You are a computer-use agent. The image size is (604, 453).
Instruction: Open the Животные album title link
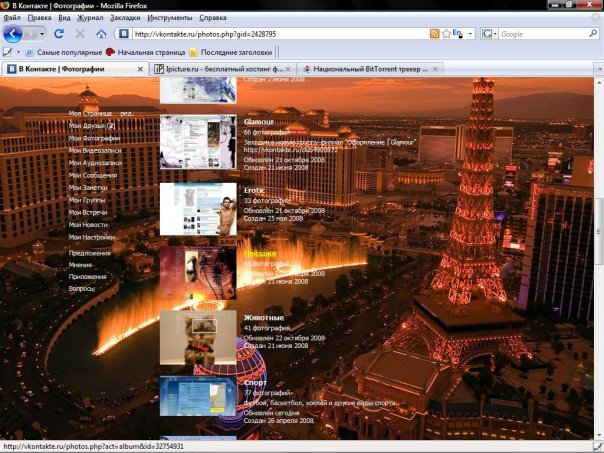[x=264, y=318]
